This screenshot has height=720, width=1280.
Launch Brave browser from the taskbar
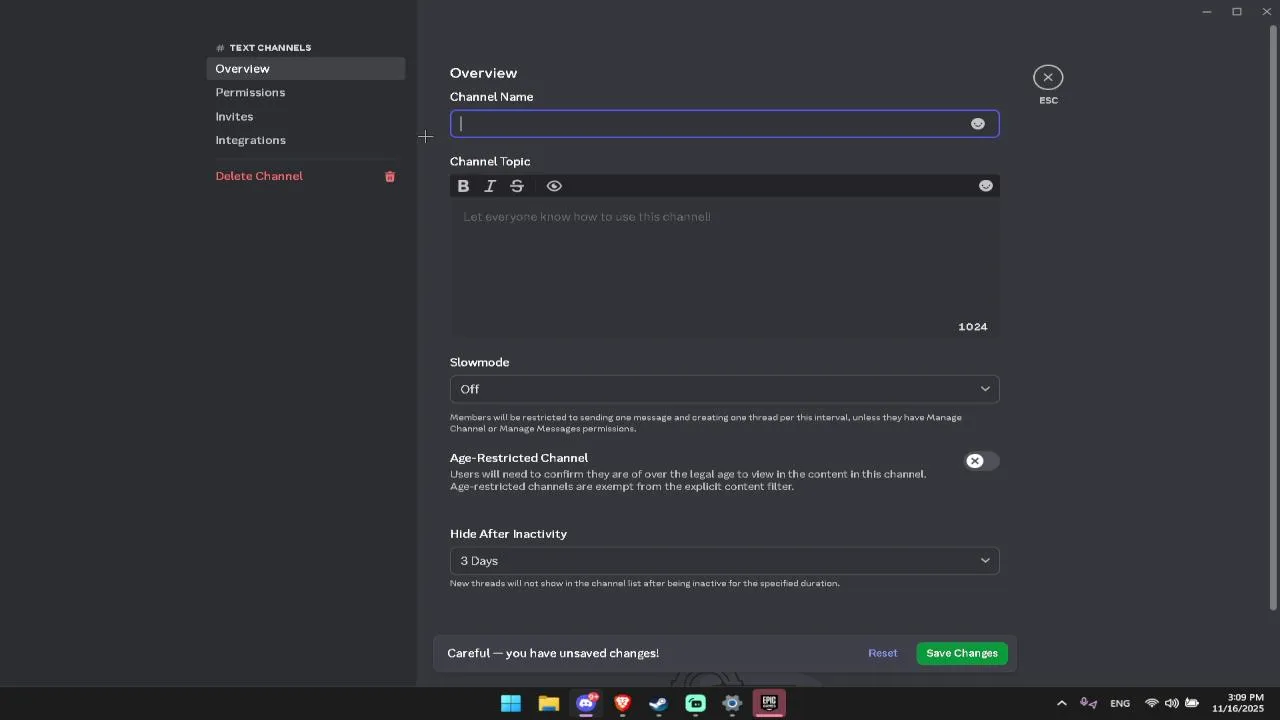[622, 703]
